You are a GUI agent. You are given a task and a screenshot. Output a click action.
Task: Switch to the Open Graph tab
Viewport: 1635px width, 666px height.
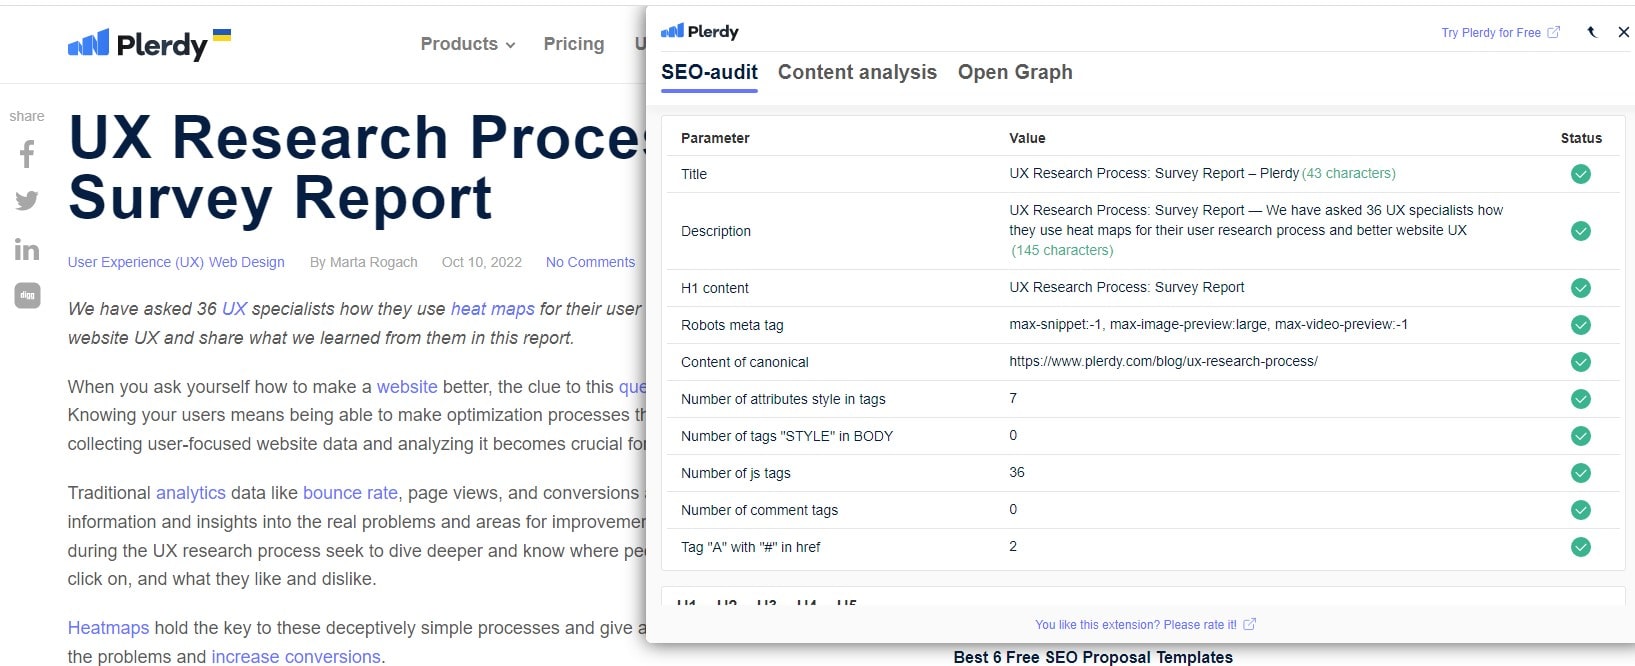click(1015, 72)
